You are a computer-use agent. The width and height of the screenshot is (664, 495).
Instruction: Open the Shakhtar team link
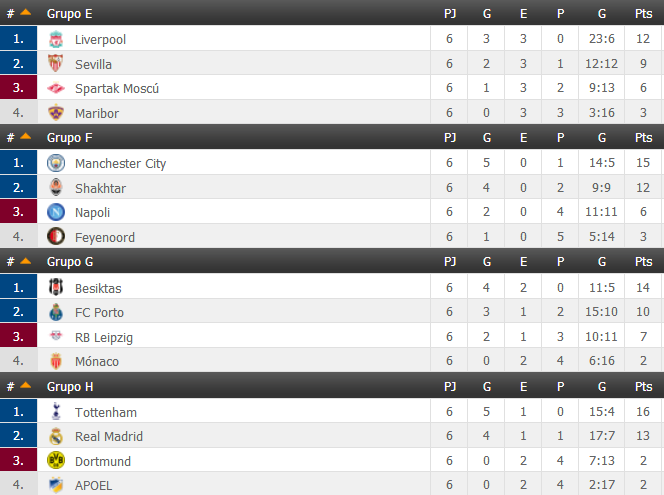(x=100, y=188)
